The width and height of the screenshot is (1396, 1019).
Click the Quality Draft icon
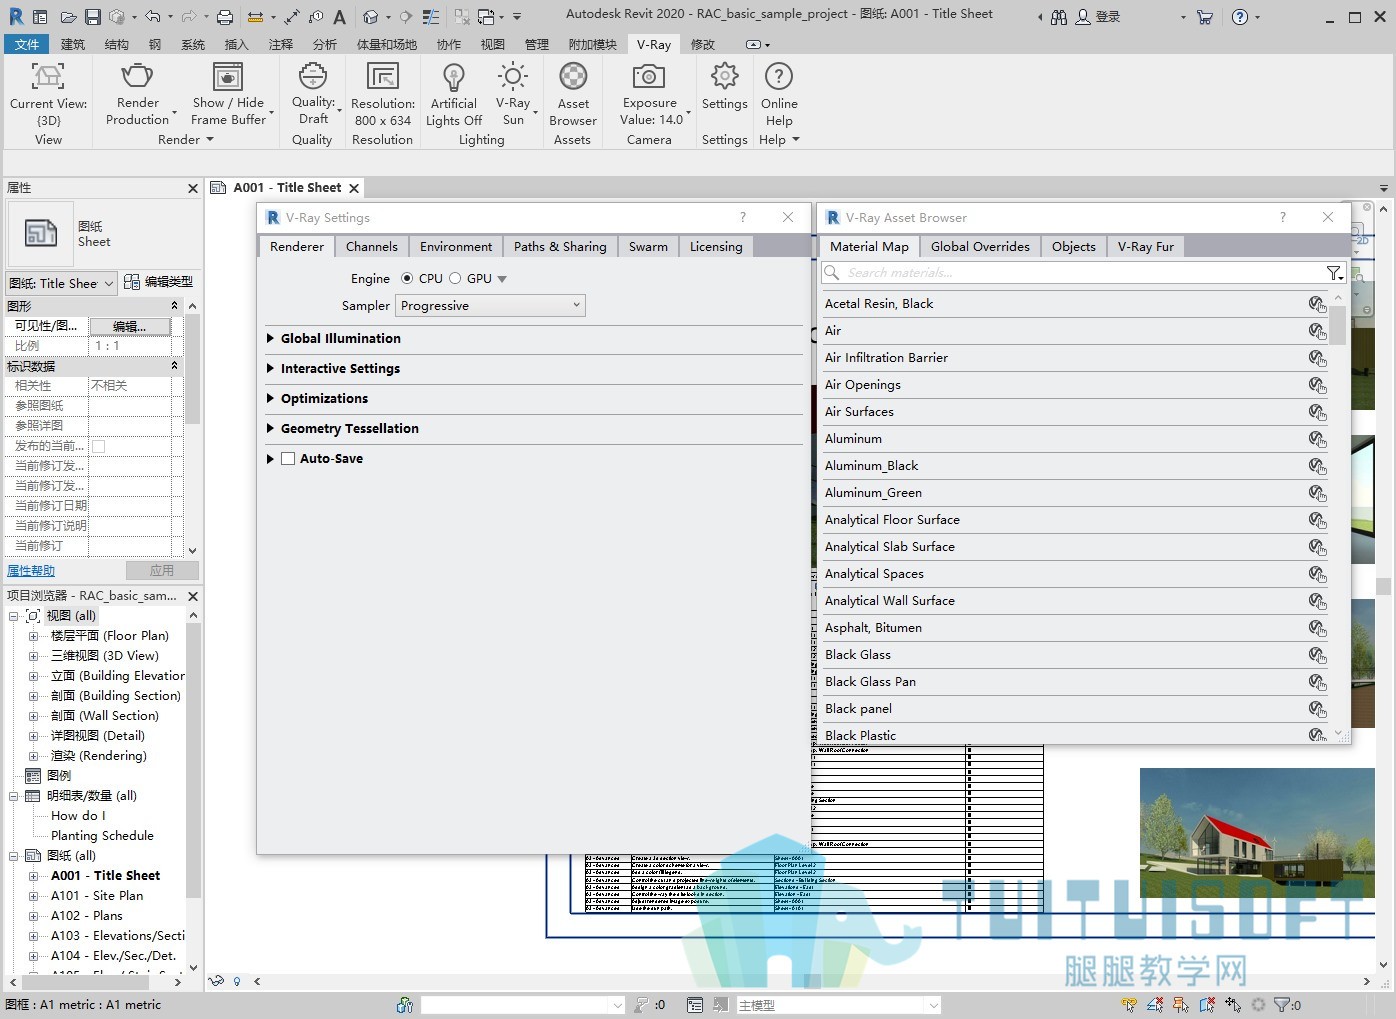coord(313,77)
